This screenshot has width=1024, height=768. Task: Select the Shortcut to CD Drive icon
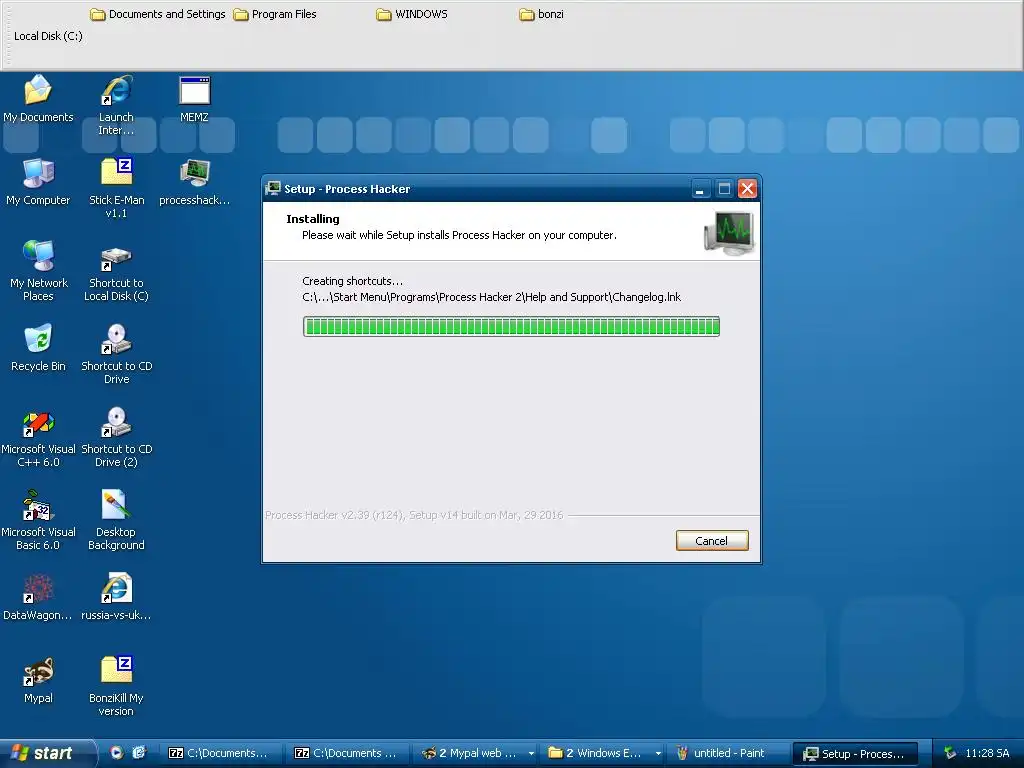click(116, 354)
